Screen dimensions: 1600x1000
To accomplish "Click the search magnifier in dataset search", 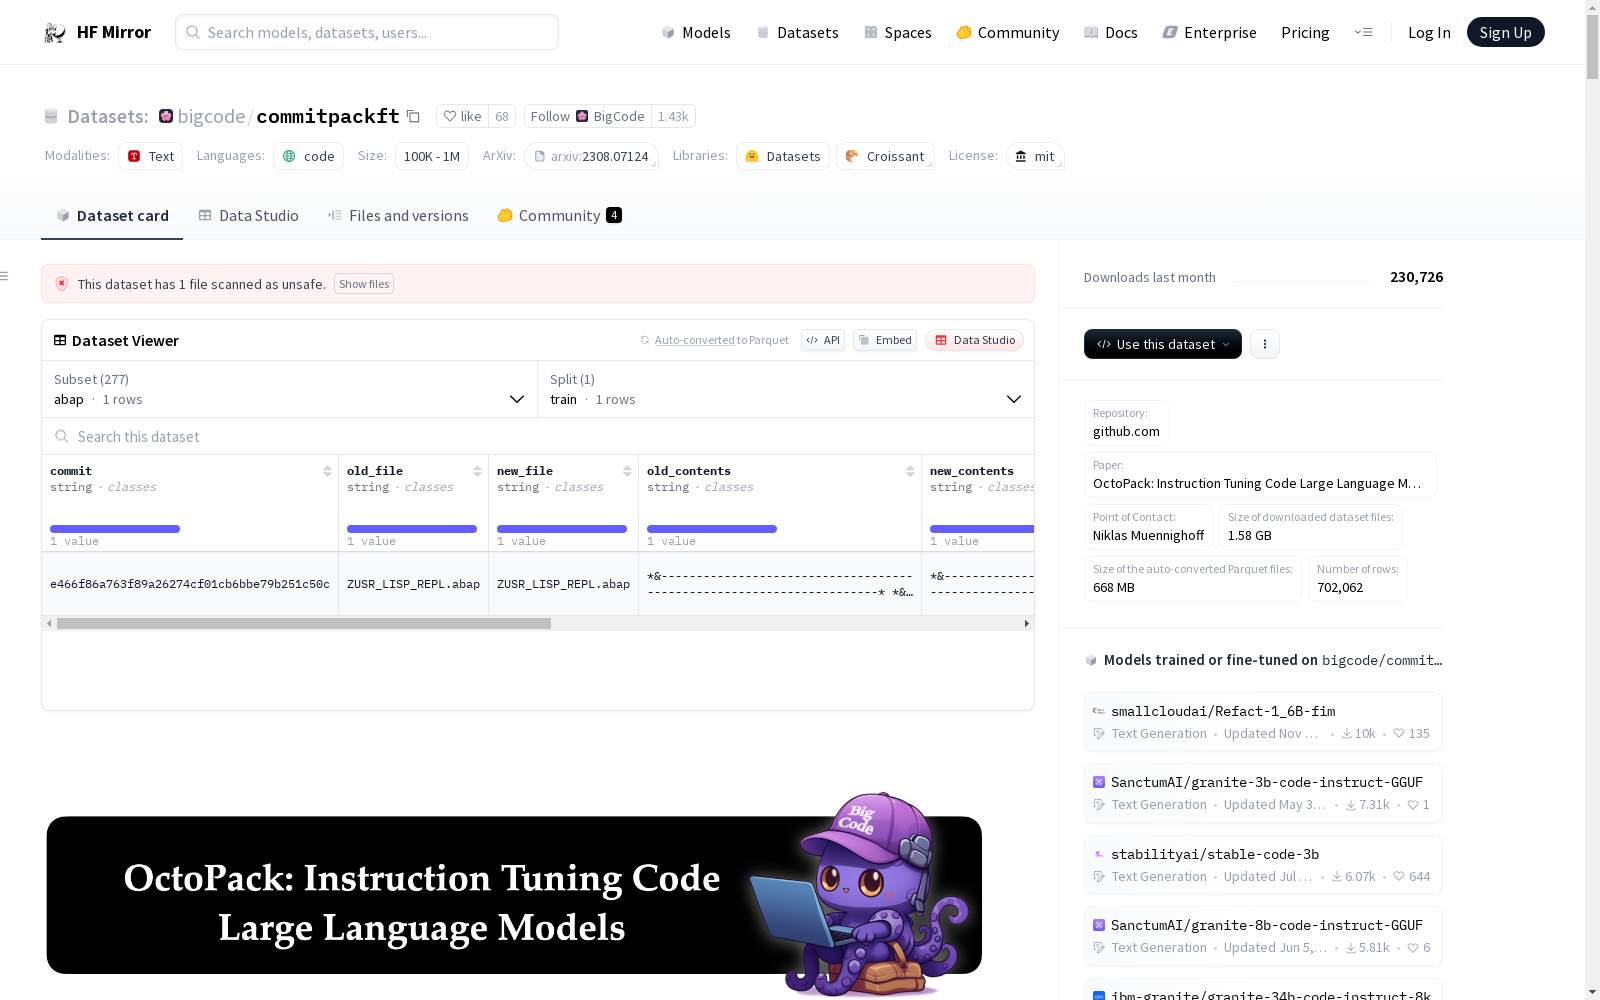I will [x=62, y=437].
